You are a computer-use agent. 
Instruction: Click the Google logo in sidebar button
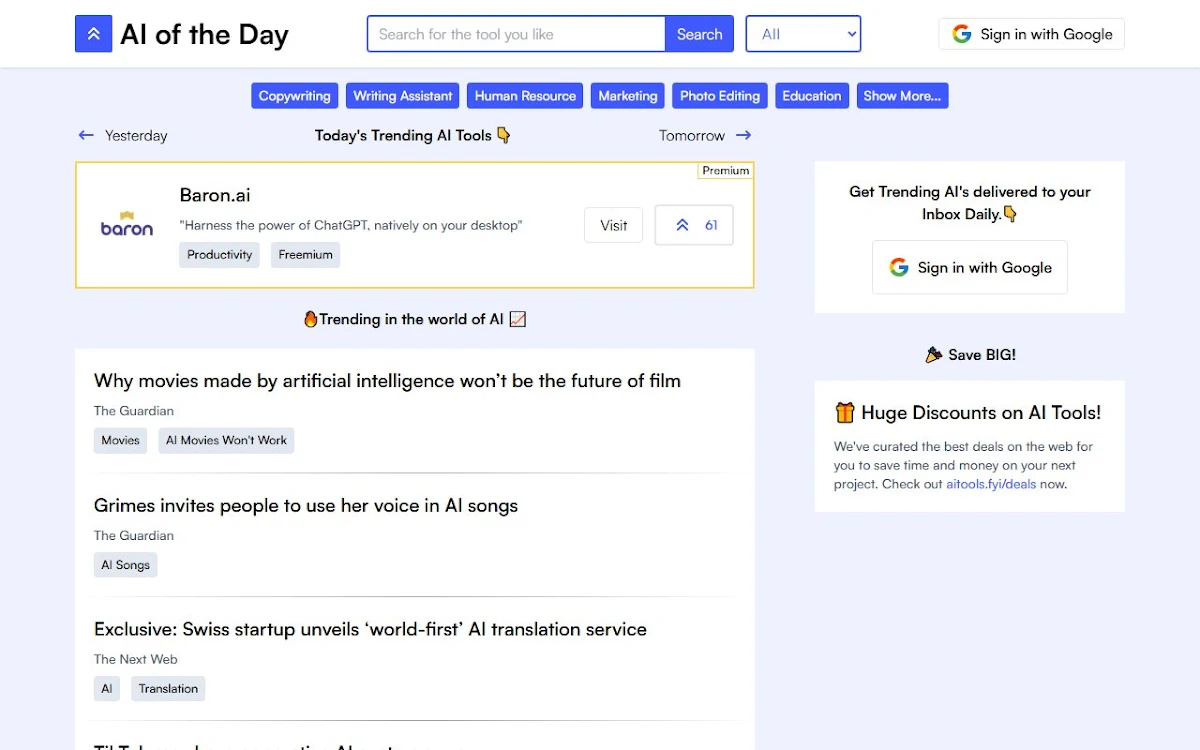coord(899,267)
